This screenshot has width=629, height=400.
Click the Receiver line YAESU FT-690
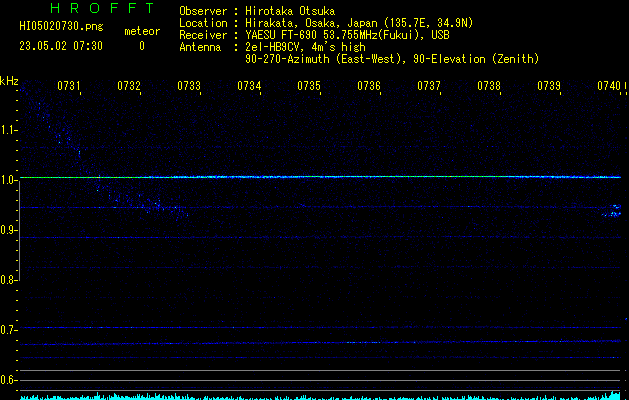(347, 35)
